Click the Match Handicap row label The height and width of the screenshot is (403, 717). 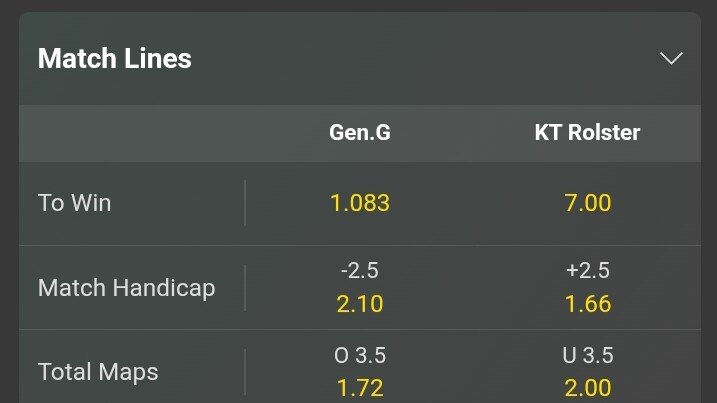[126, 288]
